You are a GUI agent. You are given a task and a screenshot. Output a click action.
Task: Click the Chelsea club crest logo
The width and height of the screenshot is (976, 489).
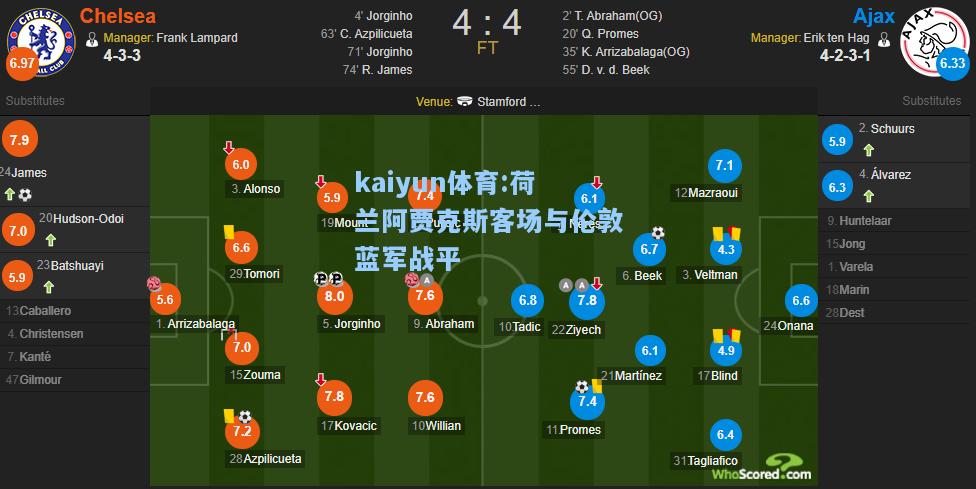coord(41,42)
